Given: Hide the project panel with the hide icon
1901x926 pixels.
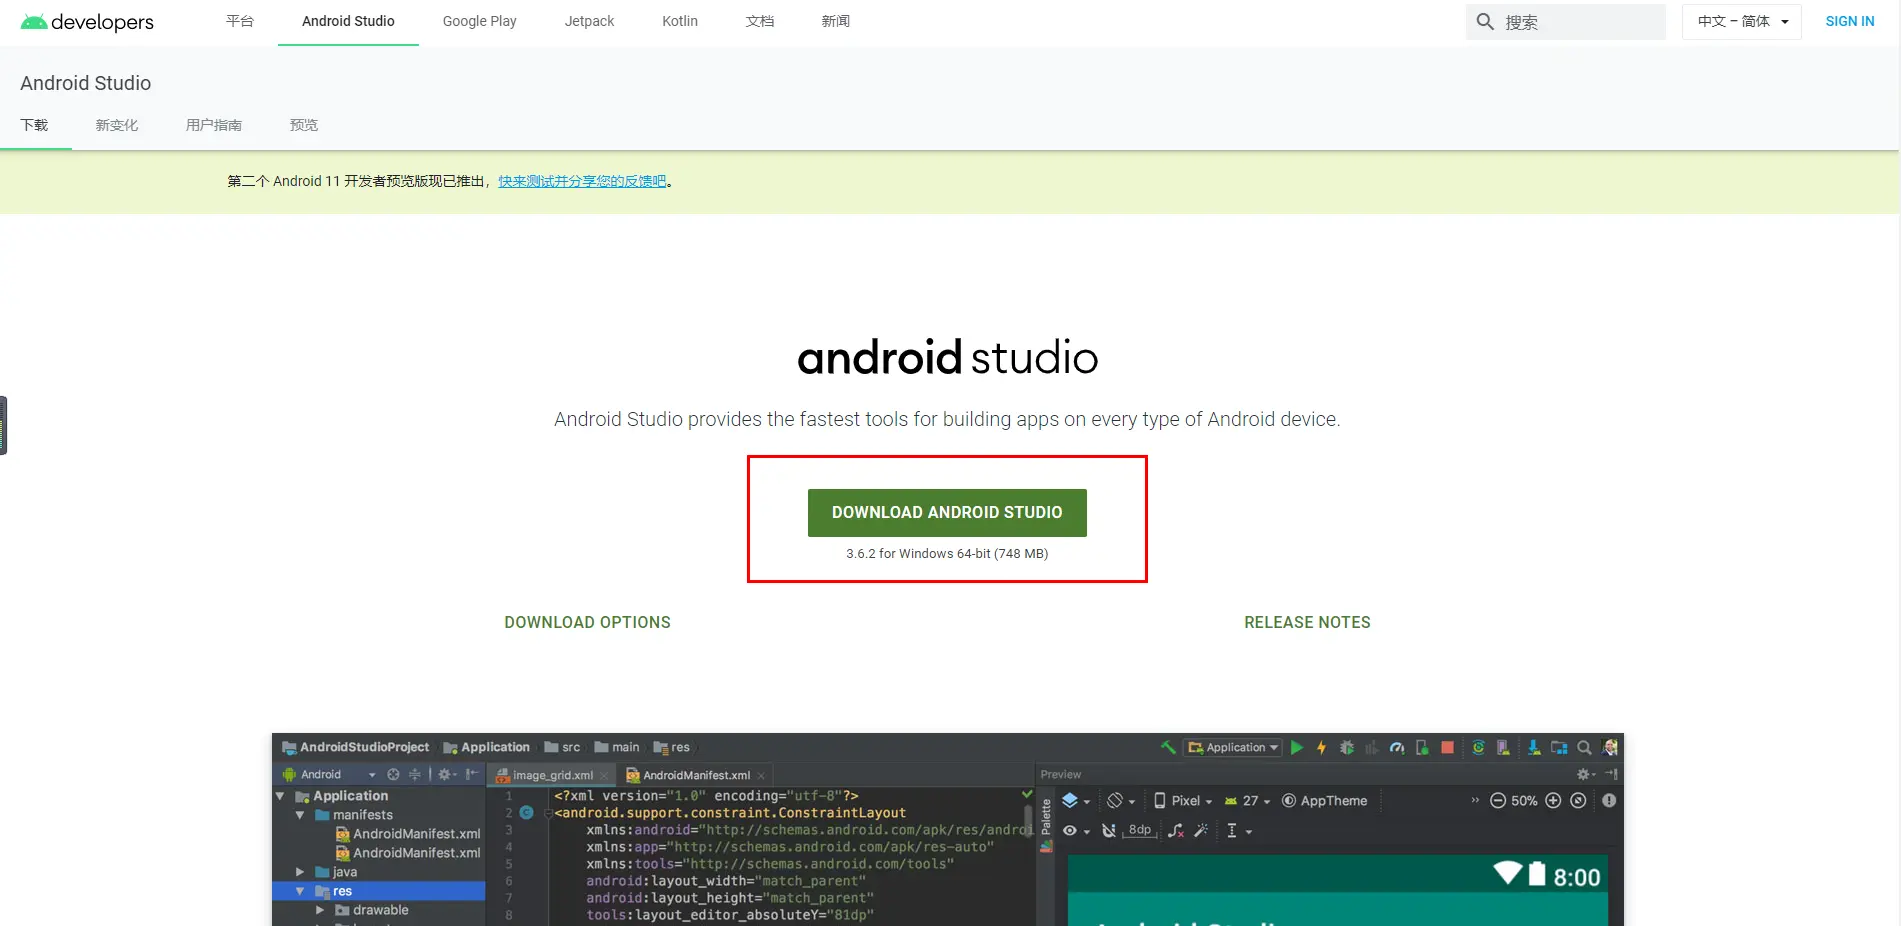Looking at the screenshot, I should pos(471,774).
